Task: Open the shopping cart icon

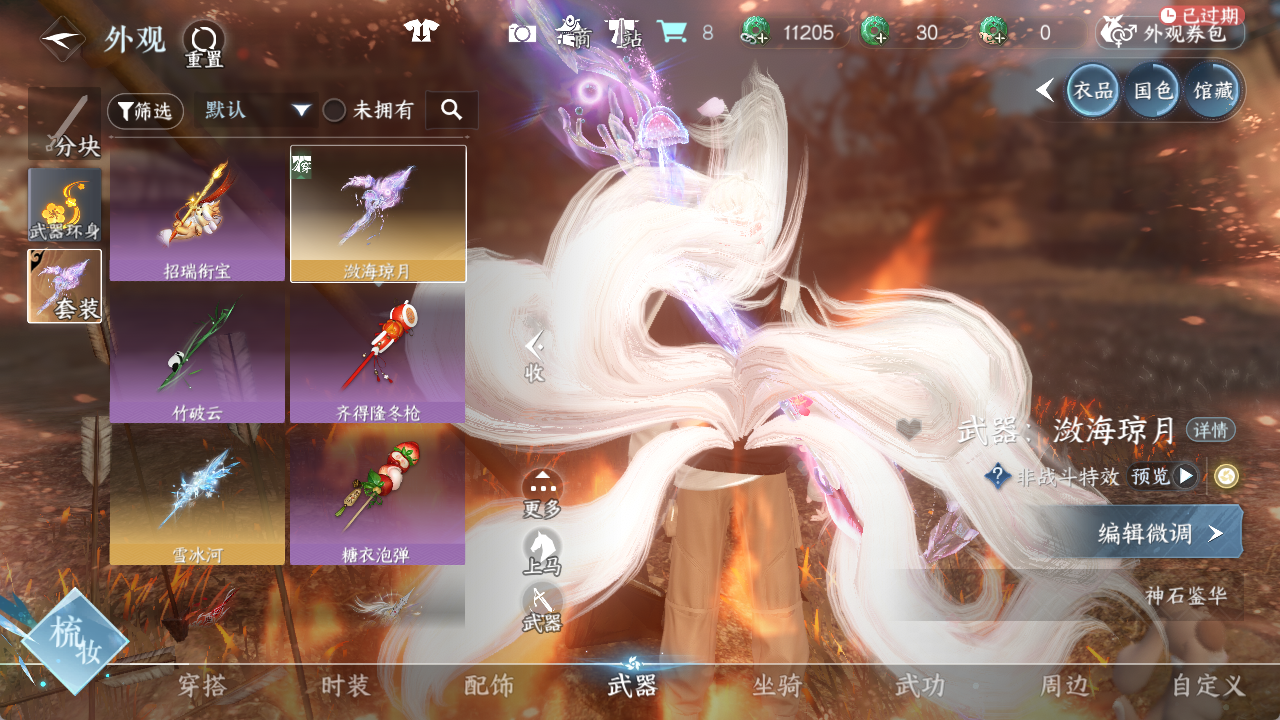Action: pyautogui.click(x=671, y=32)
